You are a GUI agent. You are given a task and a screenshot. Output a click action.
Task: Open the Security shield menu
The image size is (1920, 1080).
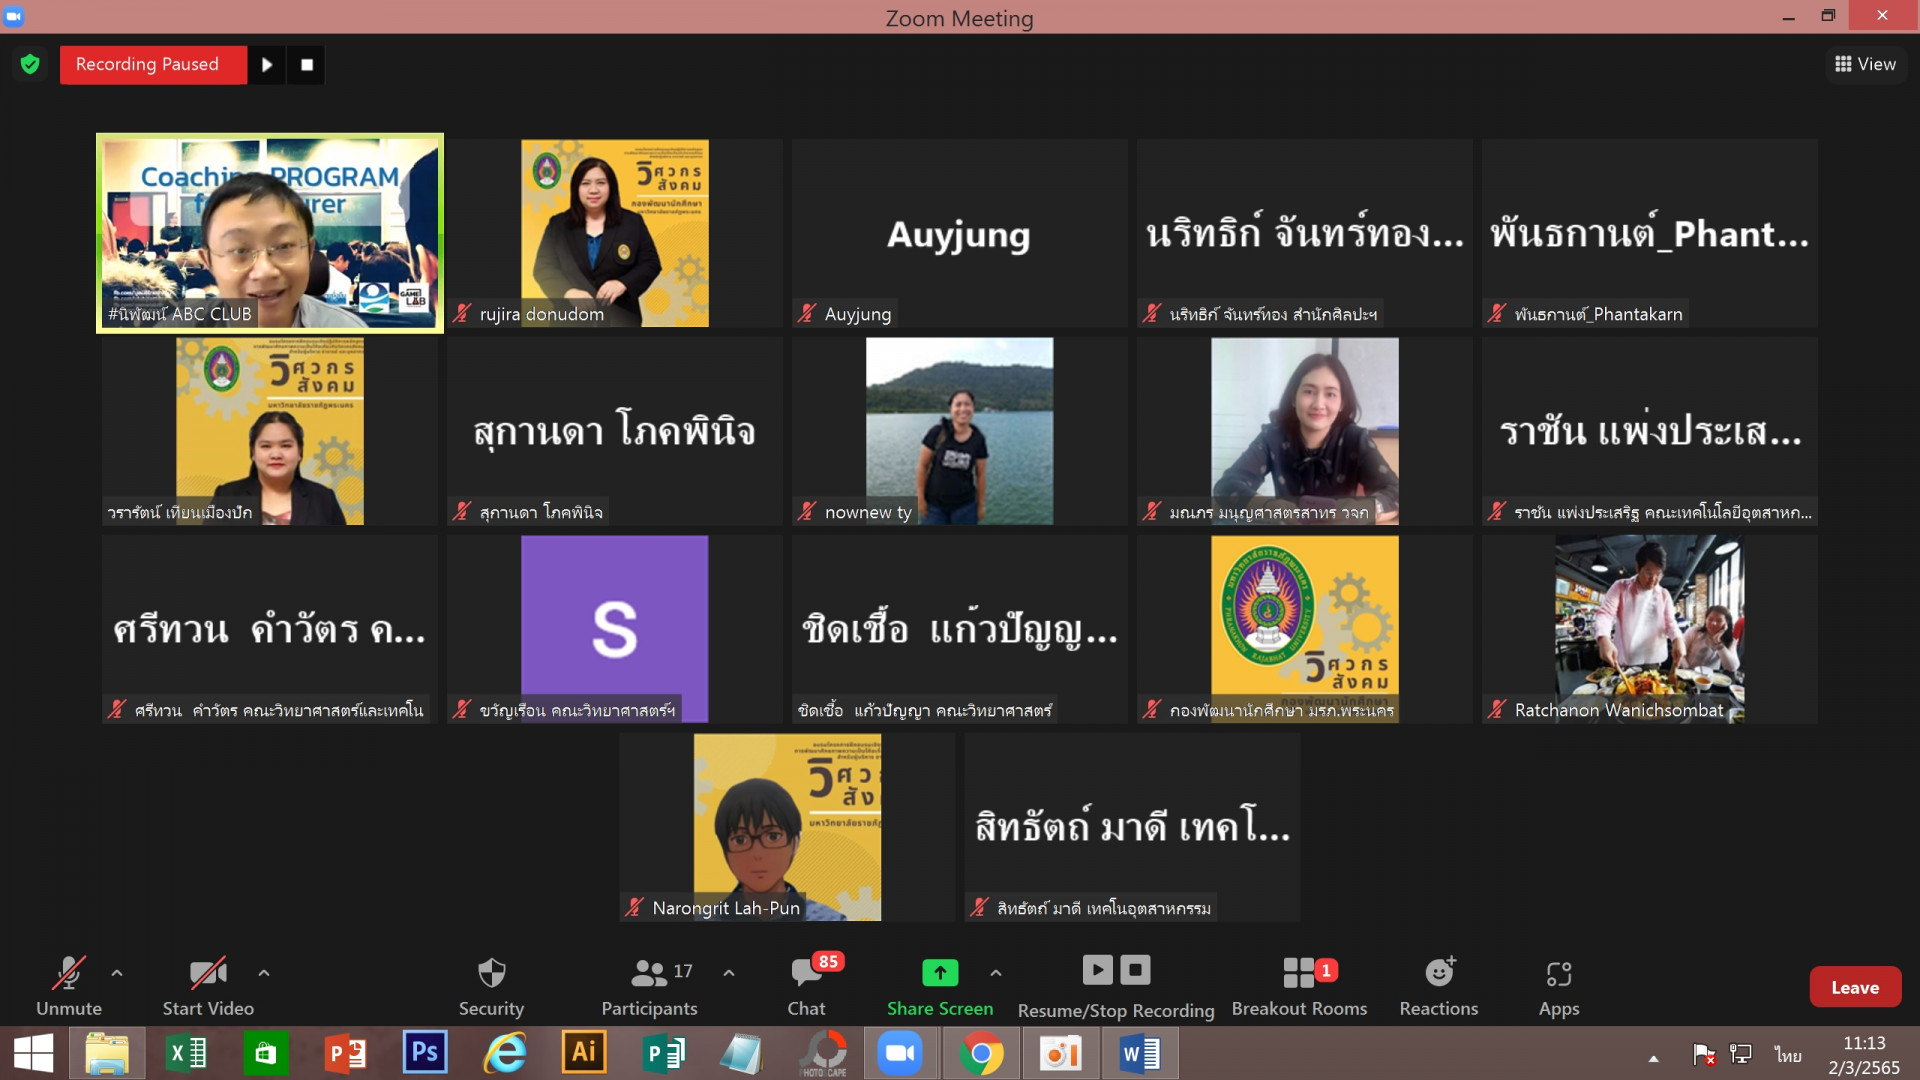(491, 986)
